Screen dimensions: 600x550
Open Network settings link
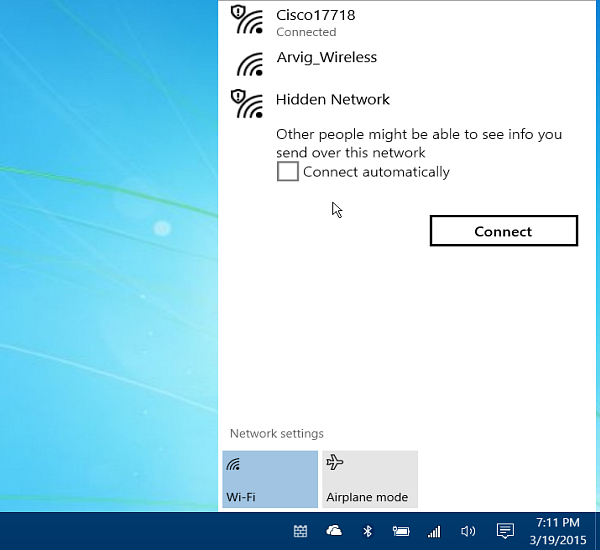click(277, 434)
